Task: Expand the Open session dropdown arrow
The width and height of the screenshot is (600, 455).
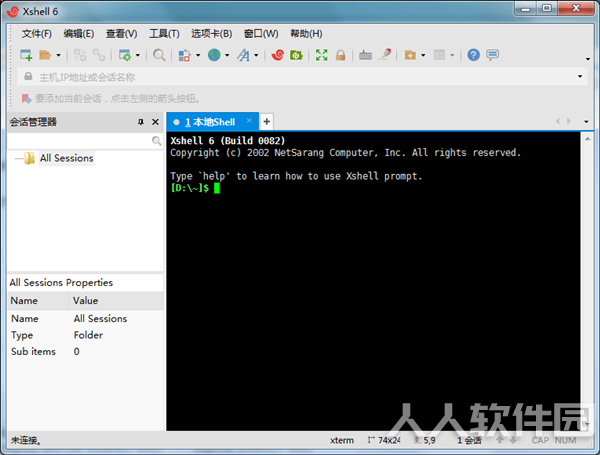Action: [59, 55]
